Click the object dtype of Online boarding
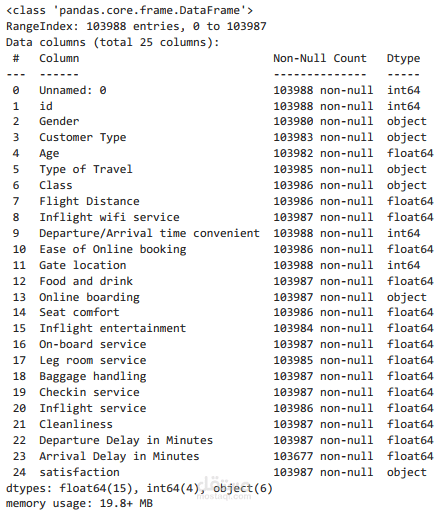 (x=407, y=297)
